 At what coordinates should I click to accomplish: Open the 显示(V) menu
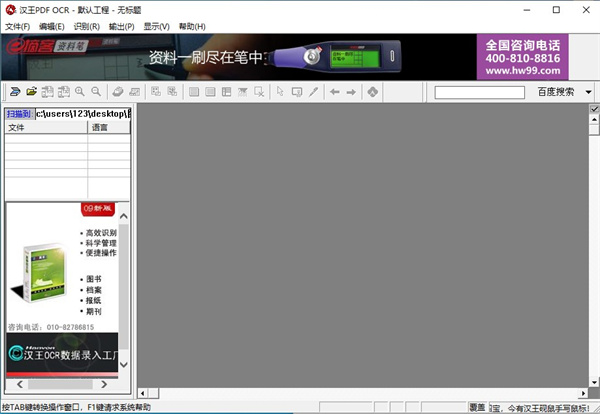tap(157, 26)
